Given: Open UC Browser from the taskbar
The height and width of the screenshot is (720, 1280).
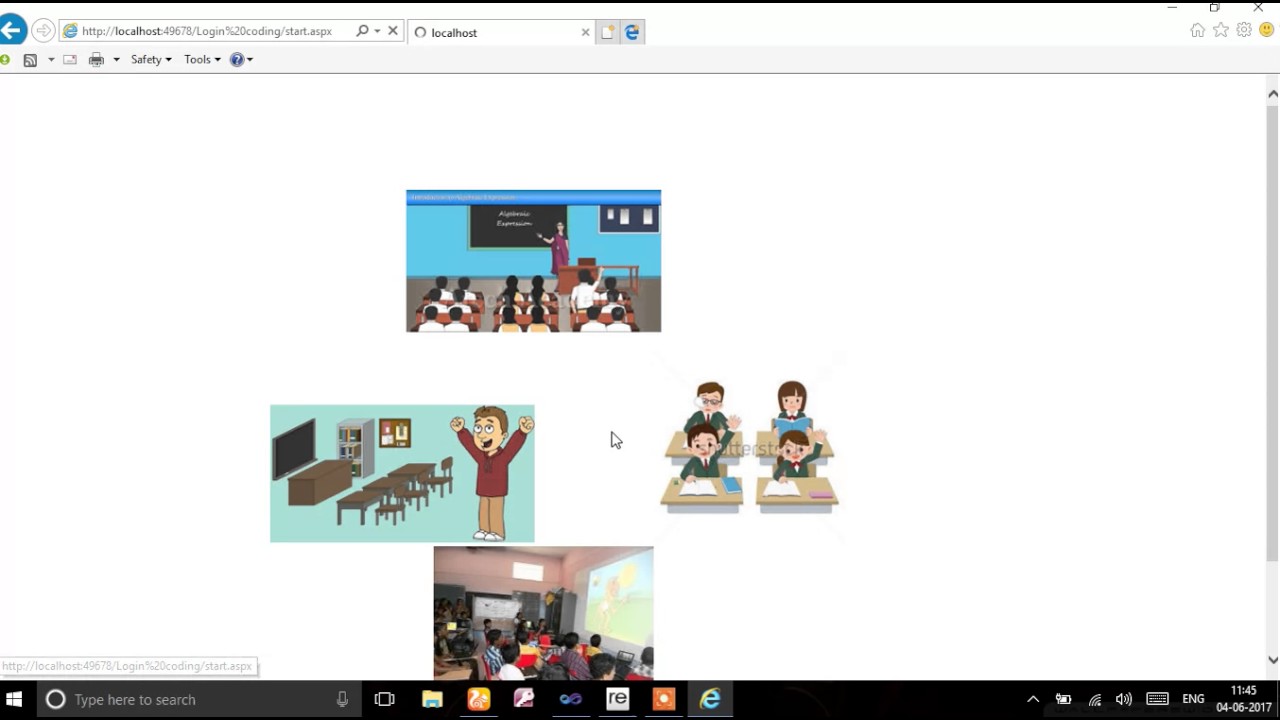Looking at the screenshot, I should (479, 700).
